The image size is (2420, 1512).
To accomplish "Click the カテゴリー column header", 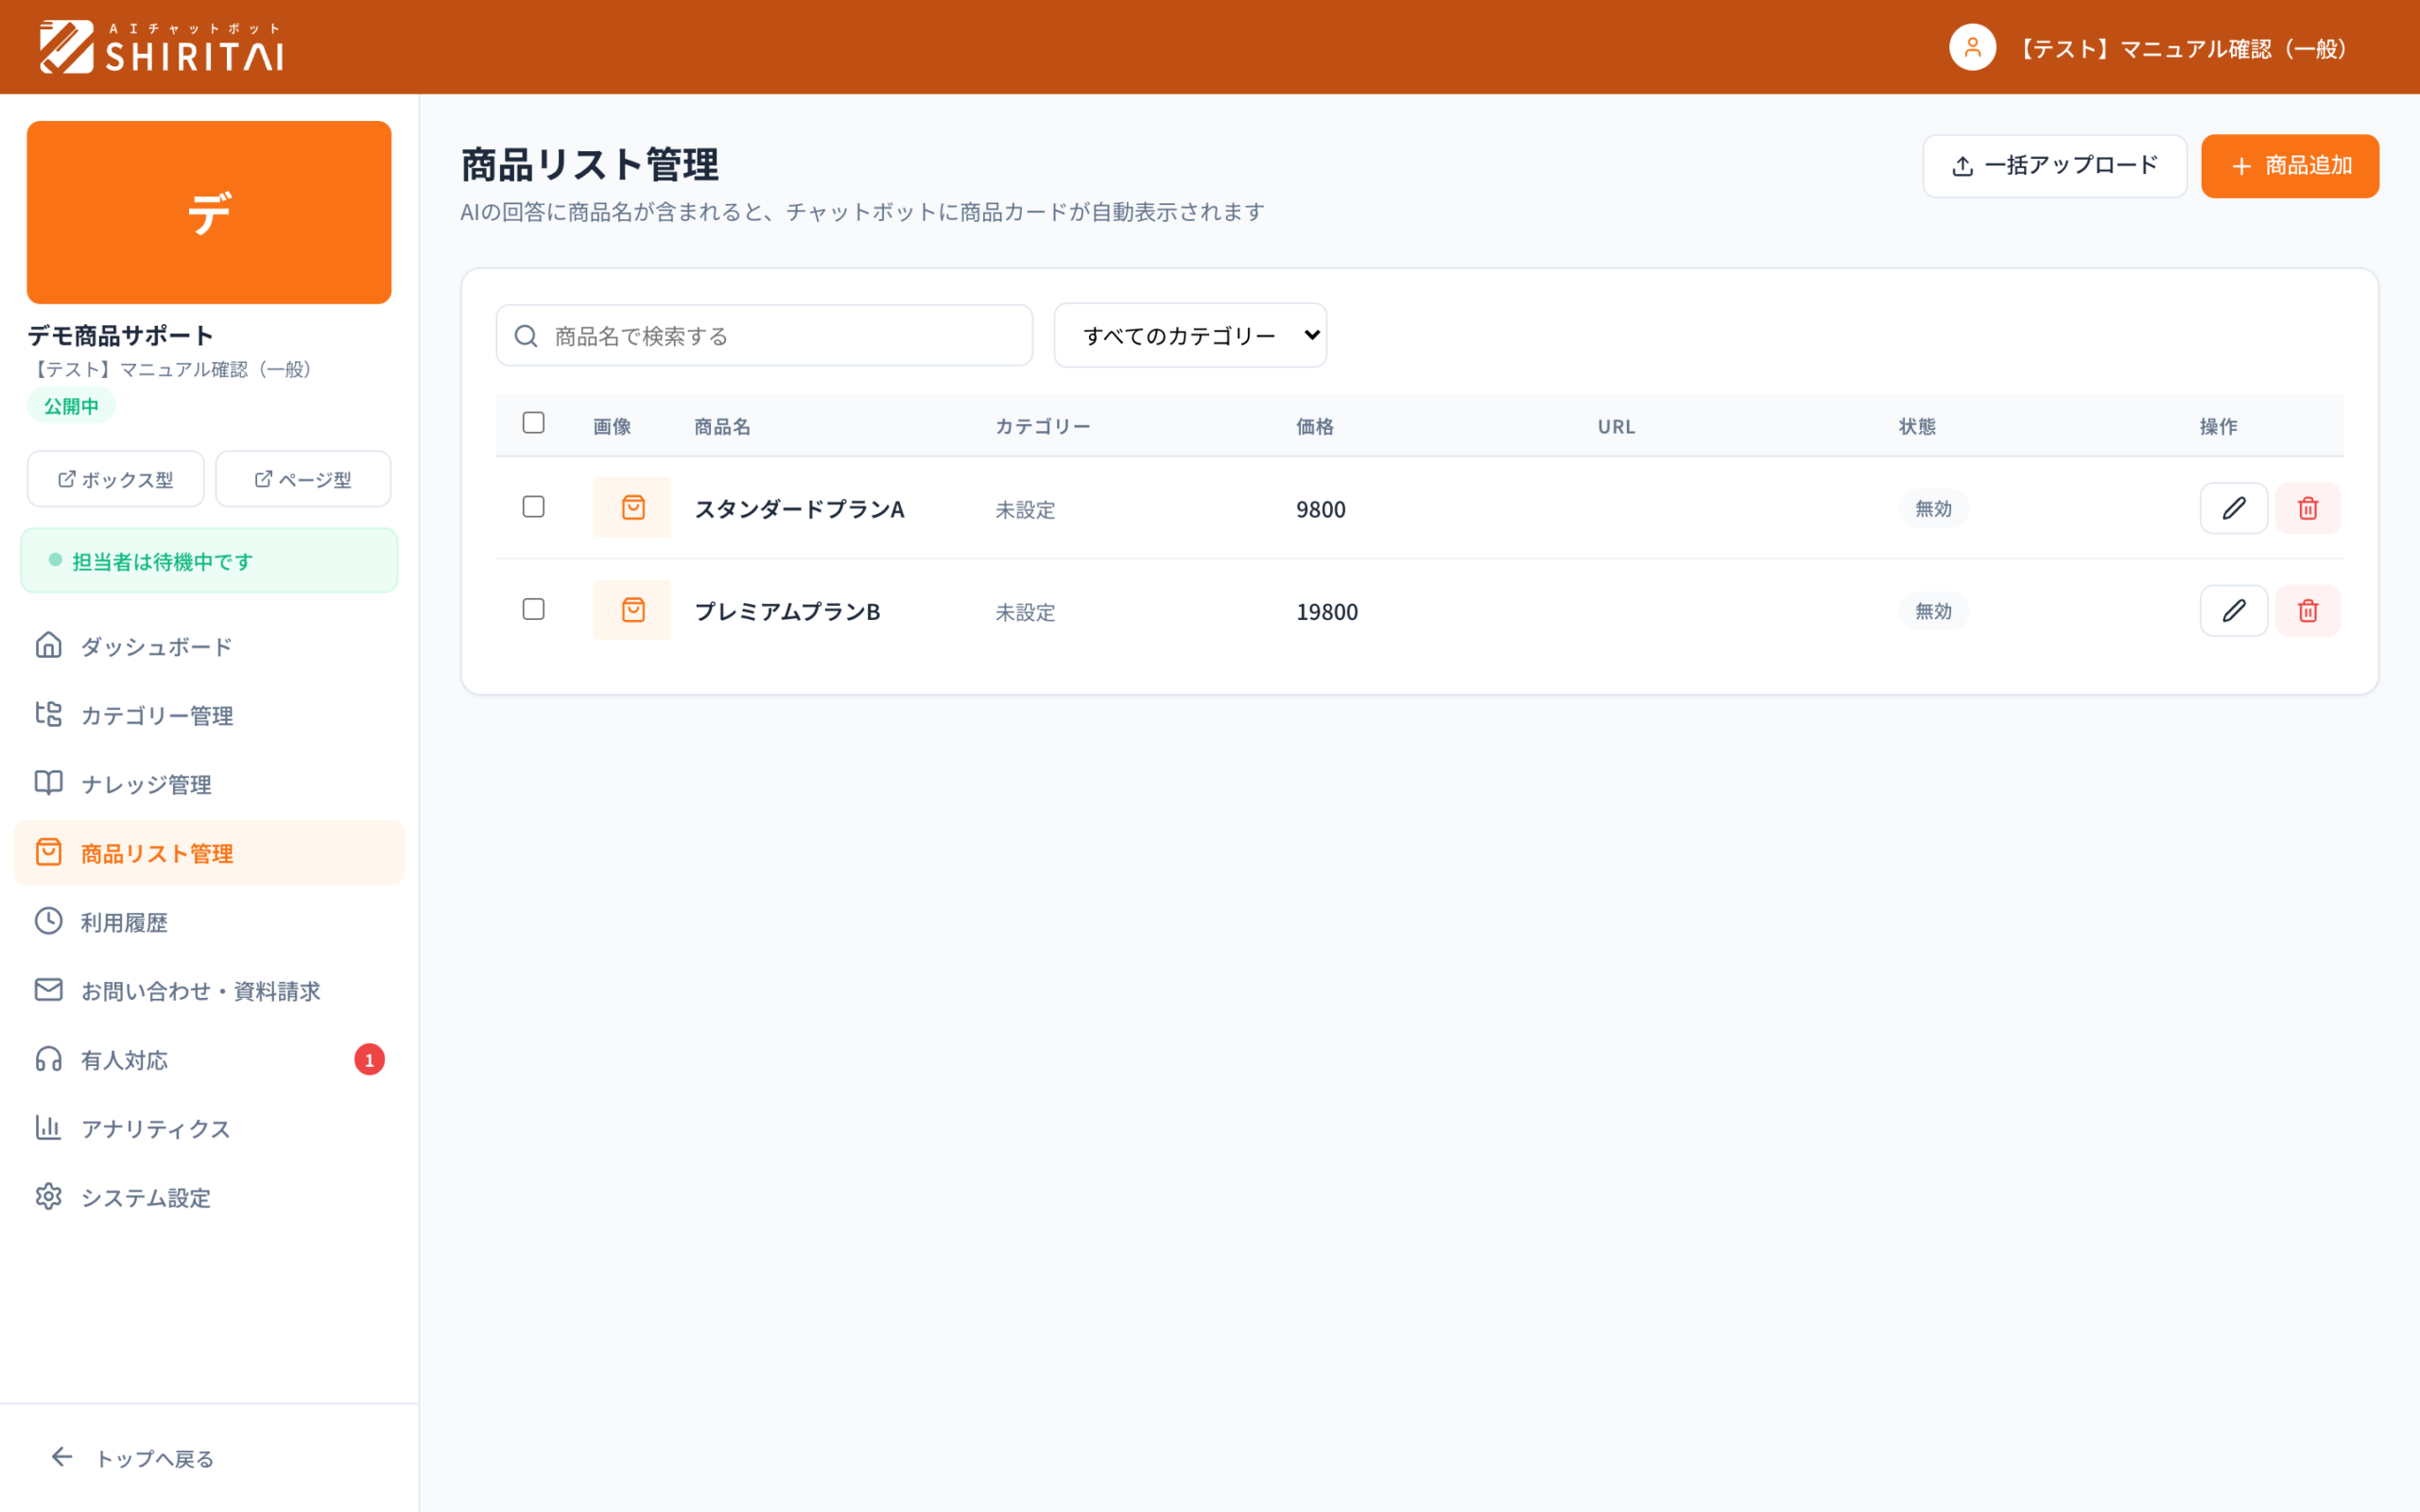I will click(x=1043, y=427).
